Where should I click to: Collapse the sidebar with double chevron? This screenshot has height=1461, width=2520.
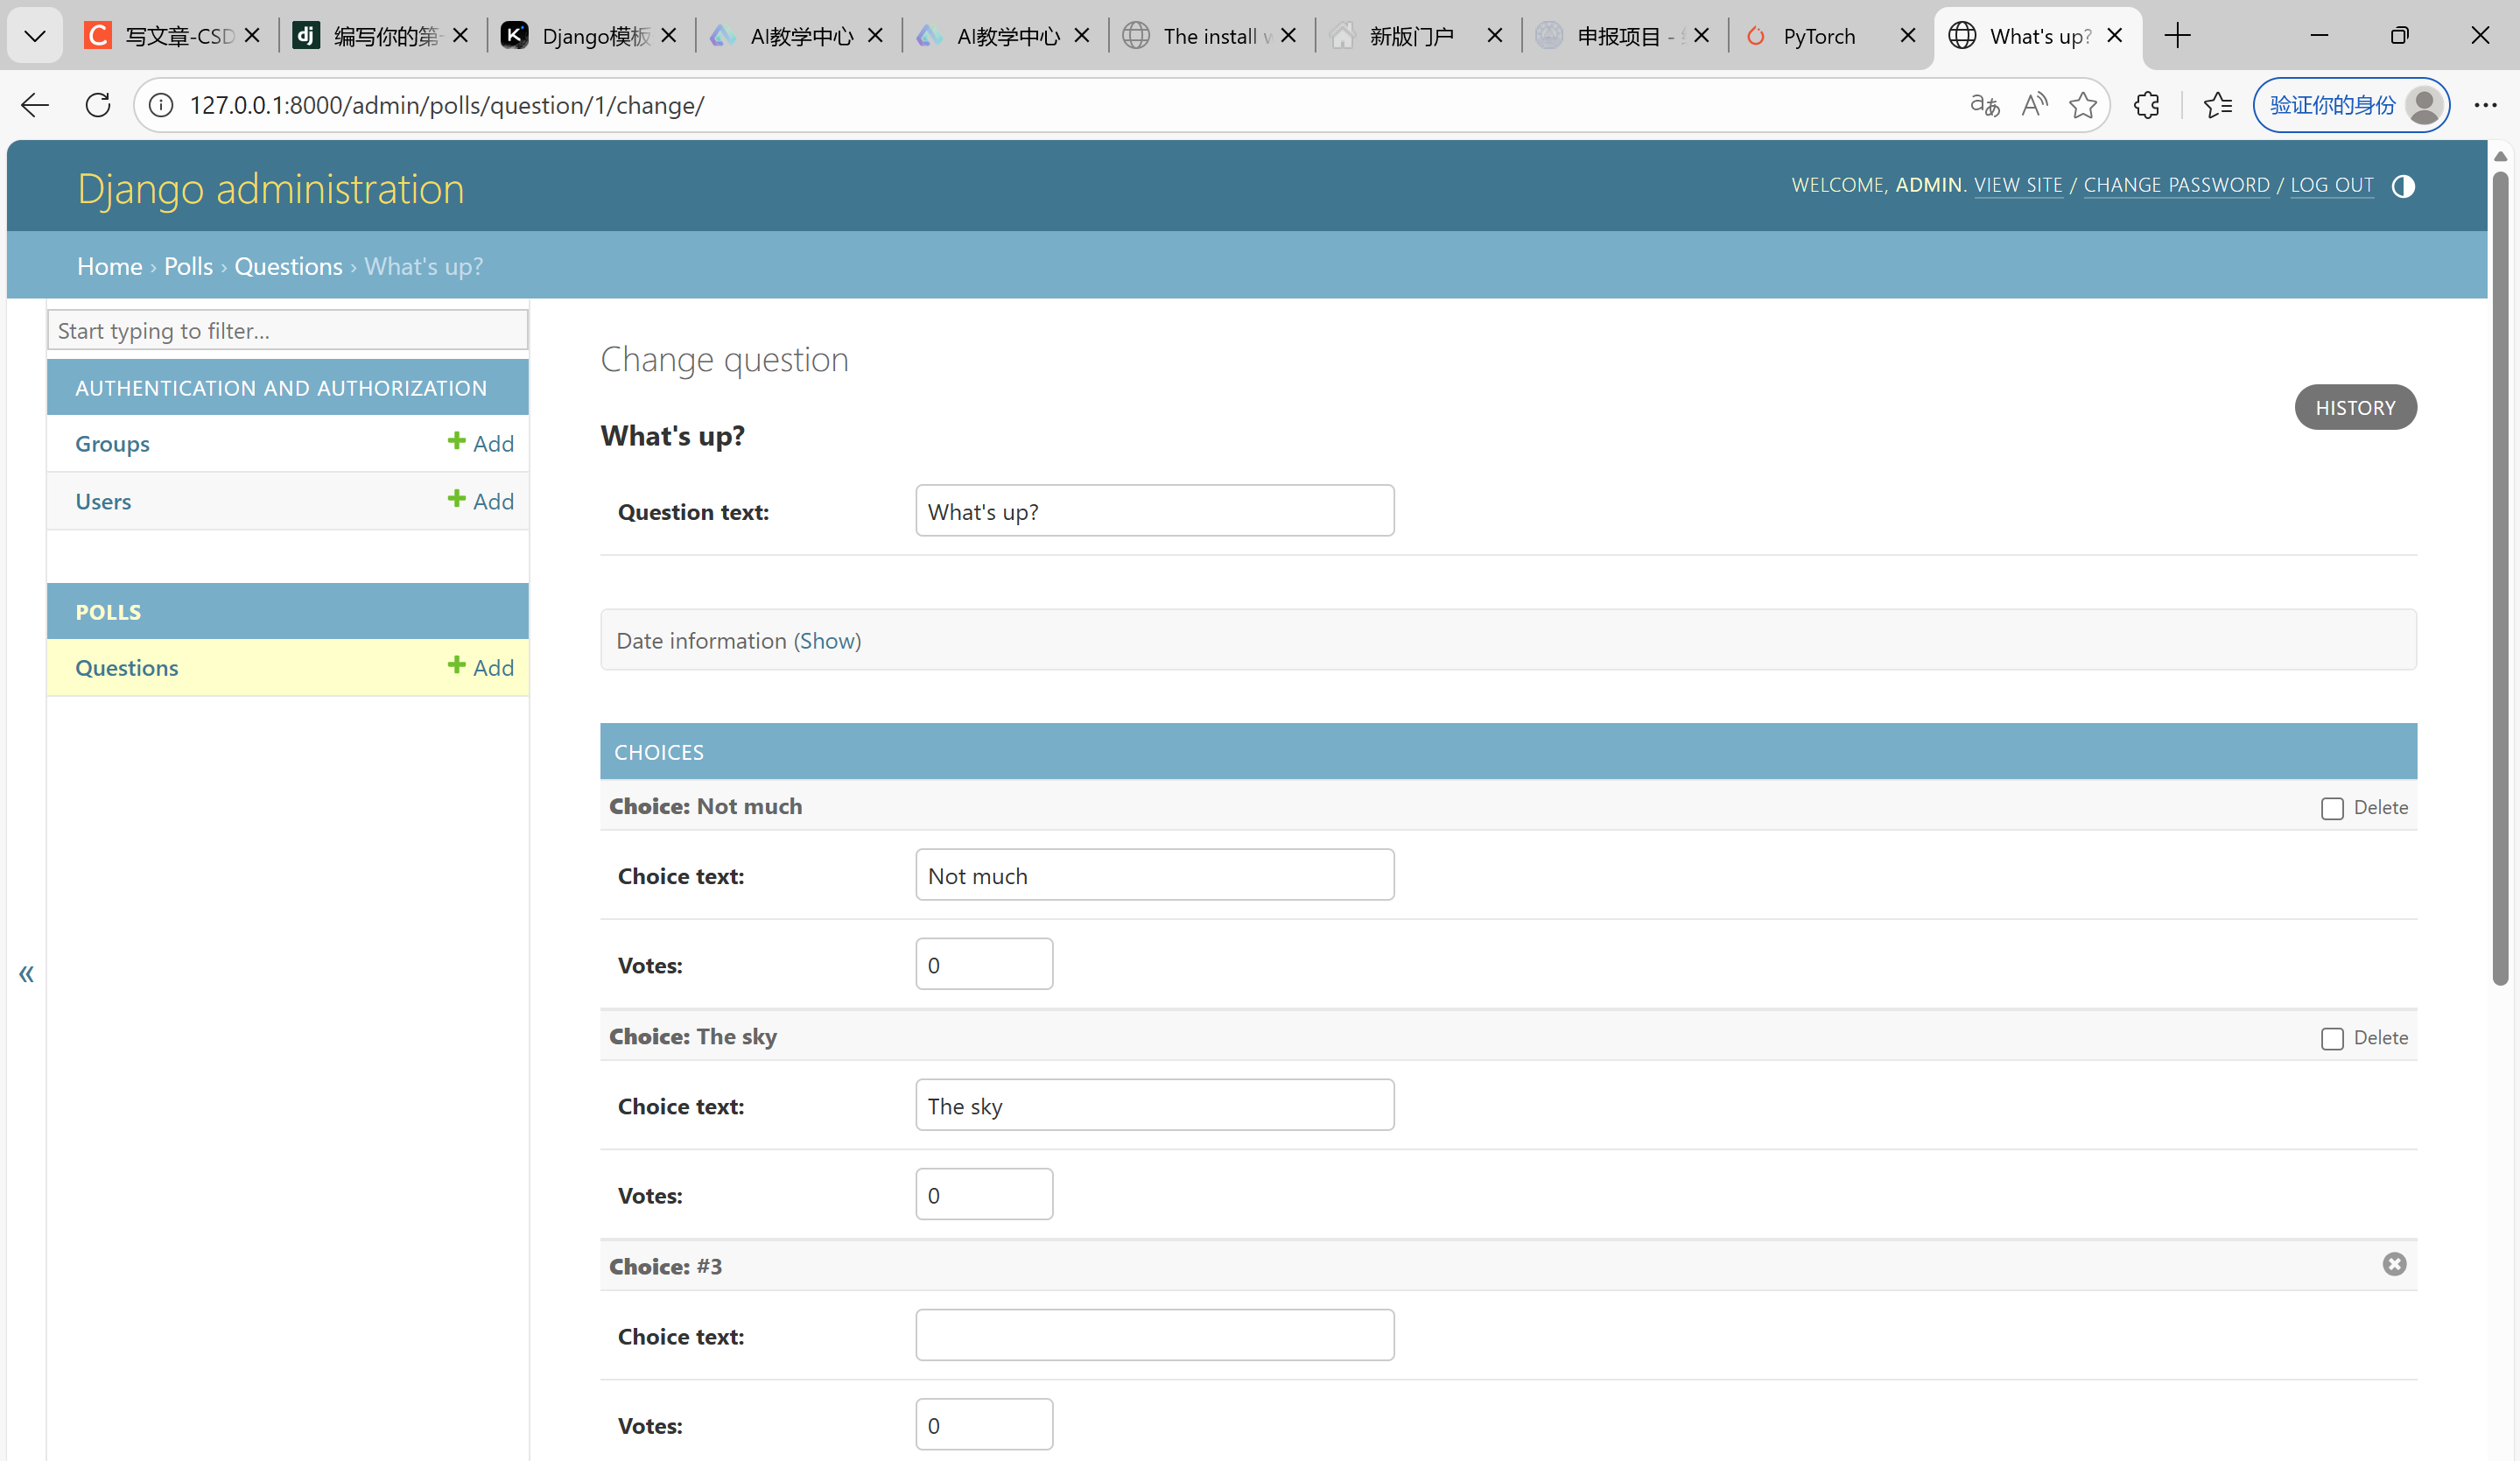(26, 973)
